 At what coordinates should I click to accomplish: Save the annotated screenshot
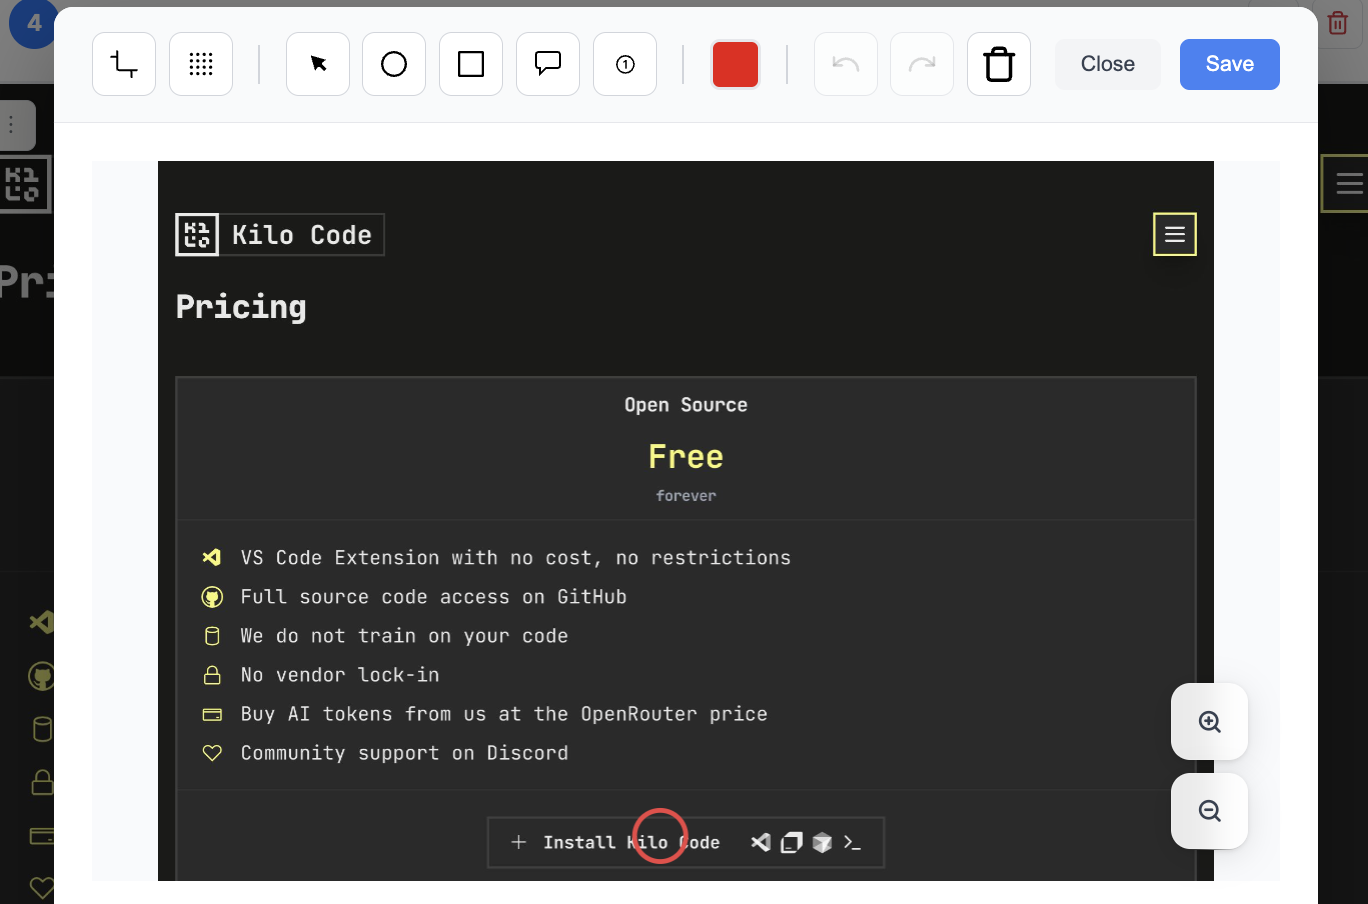tap(1229, 63)
